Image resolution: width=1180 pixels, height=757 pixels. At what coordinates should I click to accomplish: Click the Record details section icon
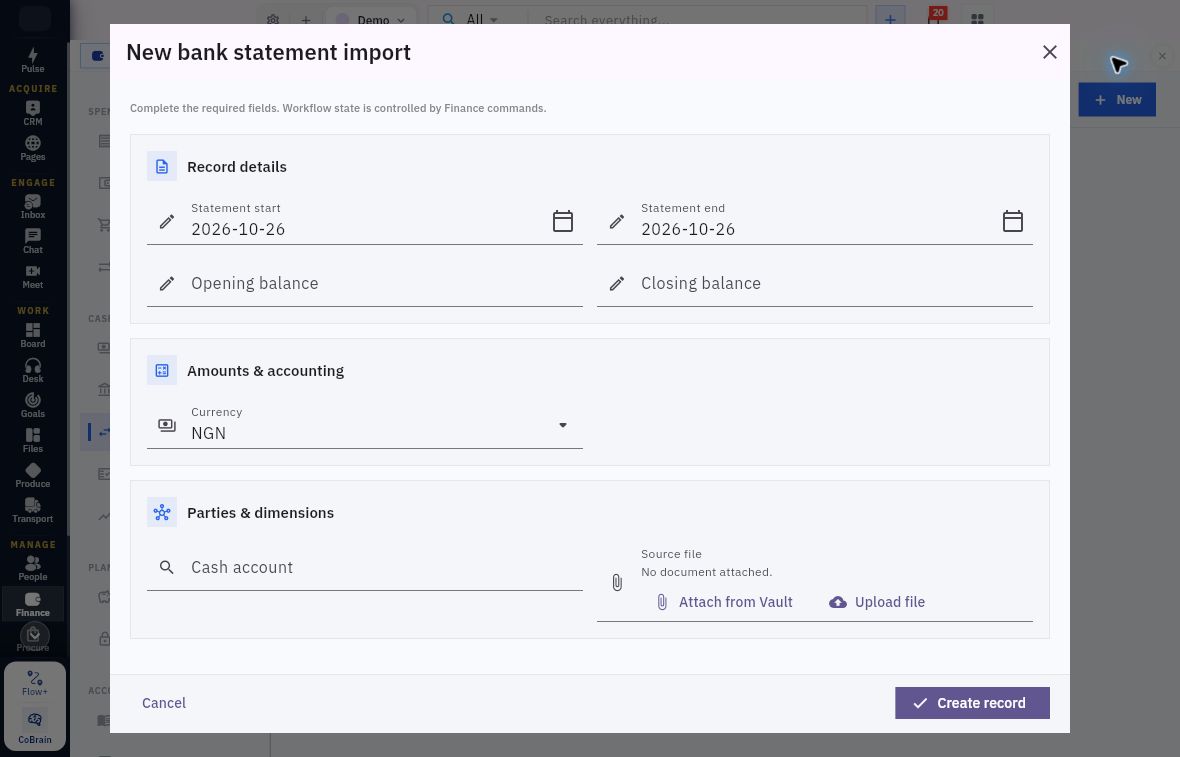[162, 166]
